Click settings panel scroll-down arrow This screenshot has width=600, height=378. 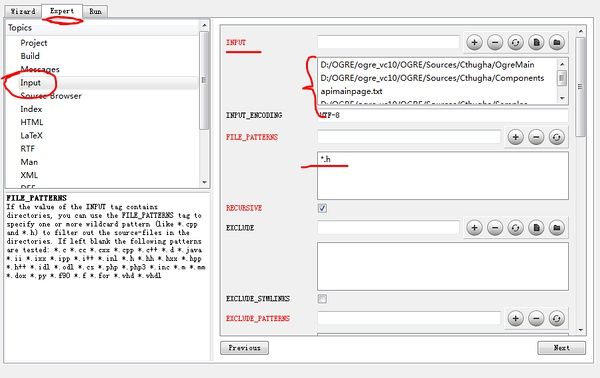click(x=581, y=330)
